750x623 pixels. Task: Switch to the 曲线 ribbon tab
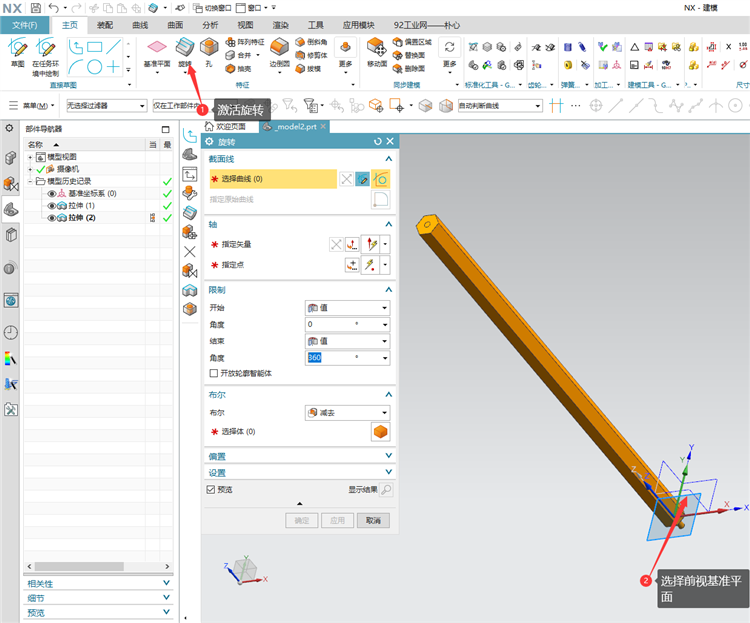(x=140, y=25)
